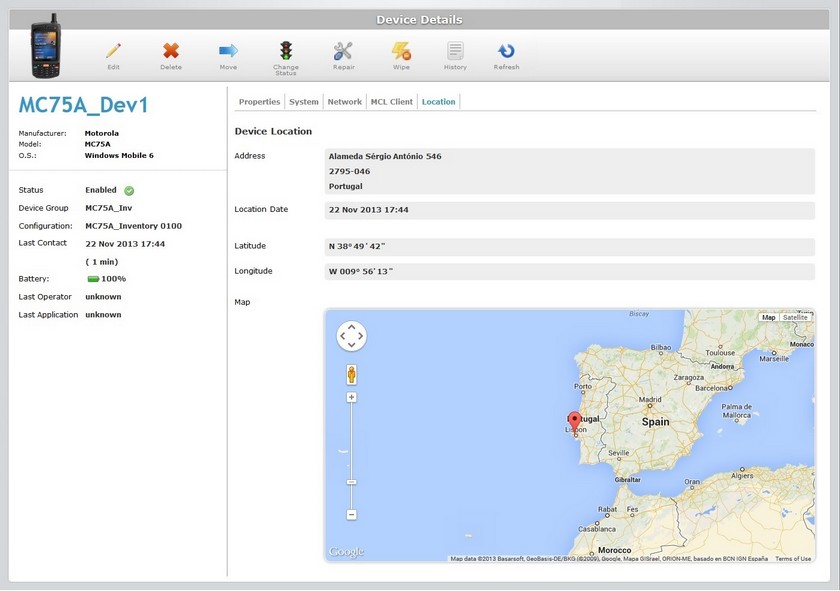Viewport: 840px width, 591px height.
Task: Open the System tab
Action: point(304,102)
